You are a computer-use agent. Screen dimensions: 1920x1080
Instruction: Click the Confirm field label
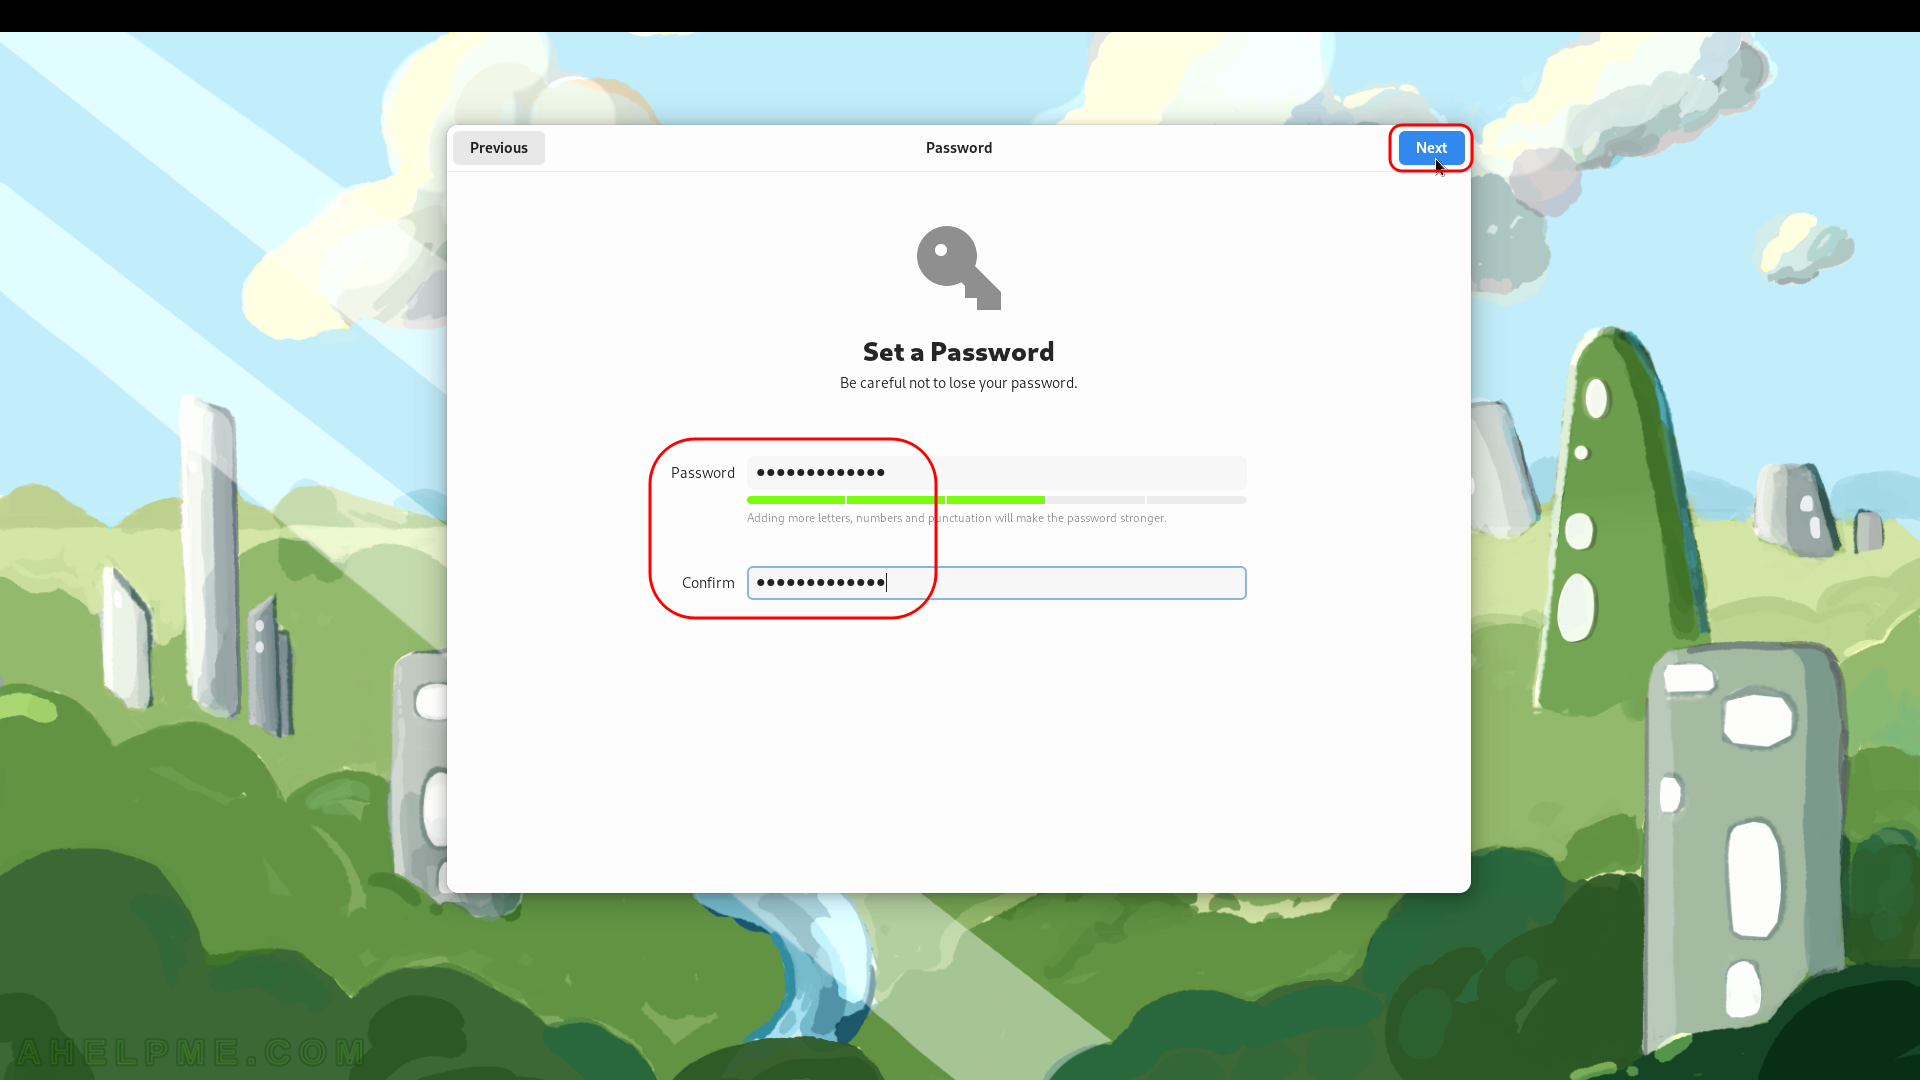click(708, 583)
